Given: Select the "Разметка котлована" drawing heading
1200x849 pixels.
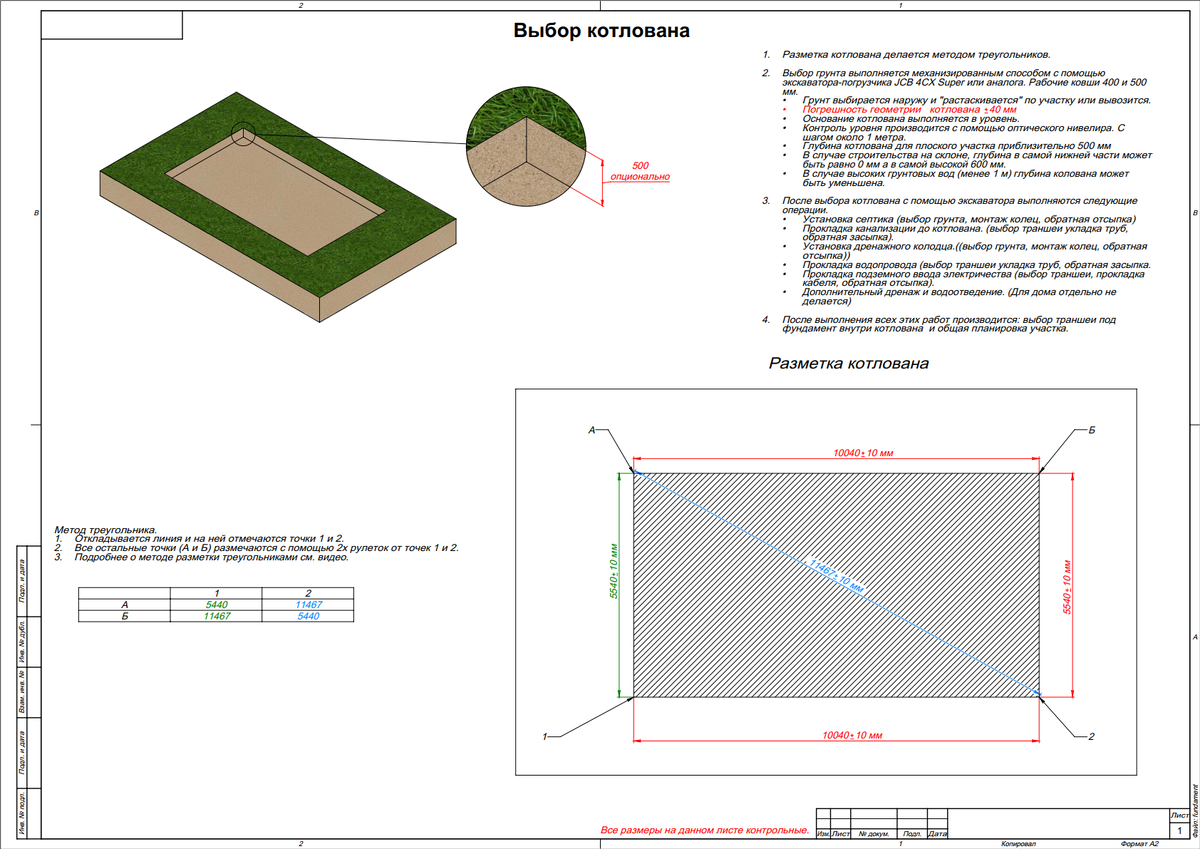Looking at the screenshot, I should [848, 364].
